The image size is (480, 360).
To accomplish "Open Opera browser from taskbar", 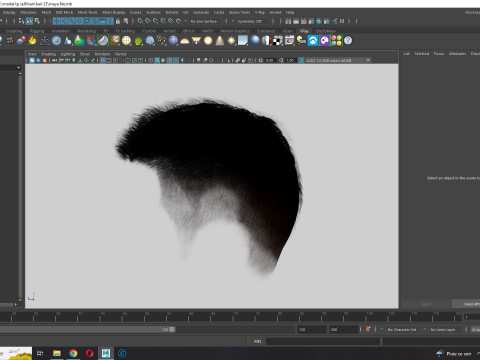I will [x=89, y=353].
